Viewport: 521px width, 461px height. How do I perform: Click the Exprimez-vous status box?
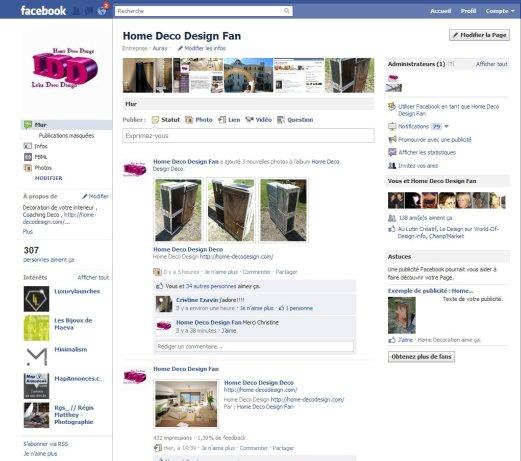click(248, 136)
